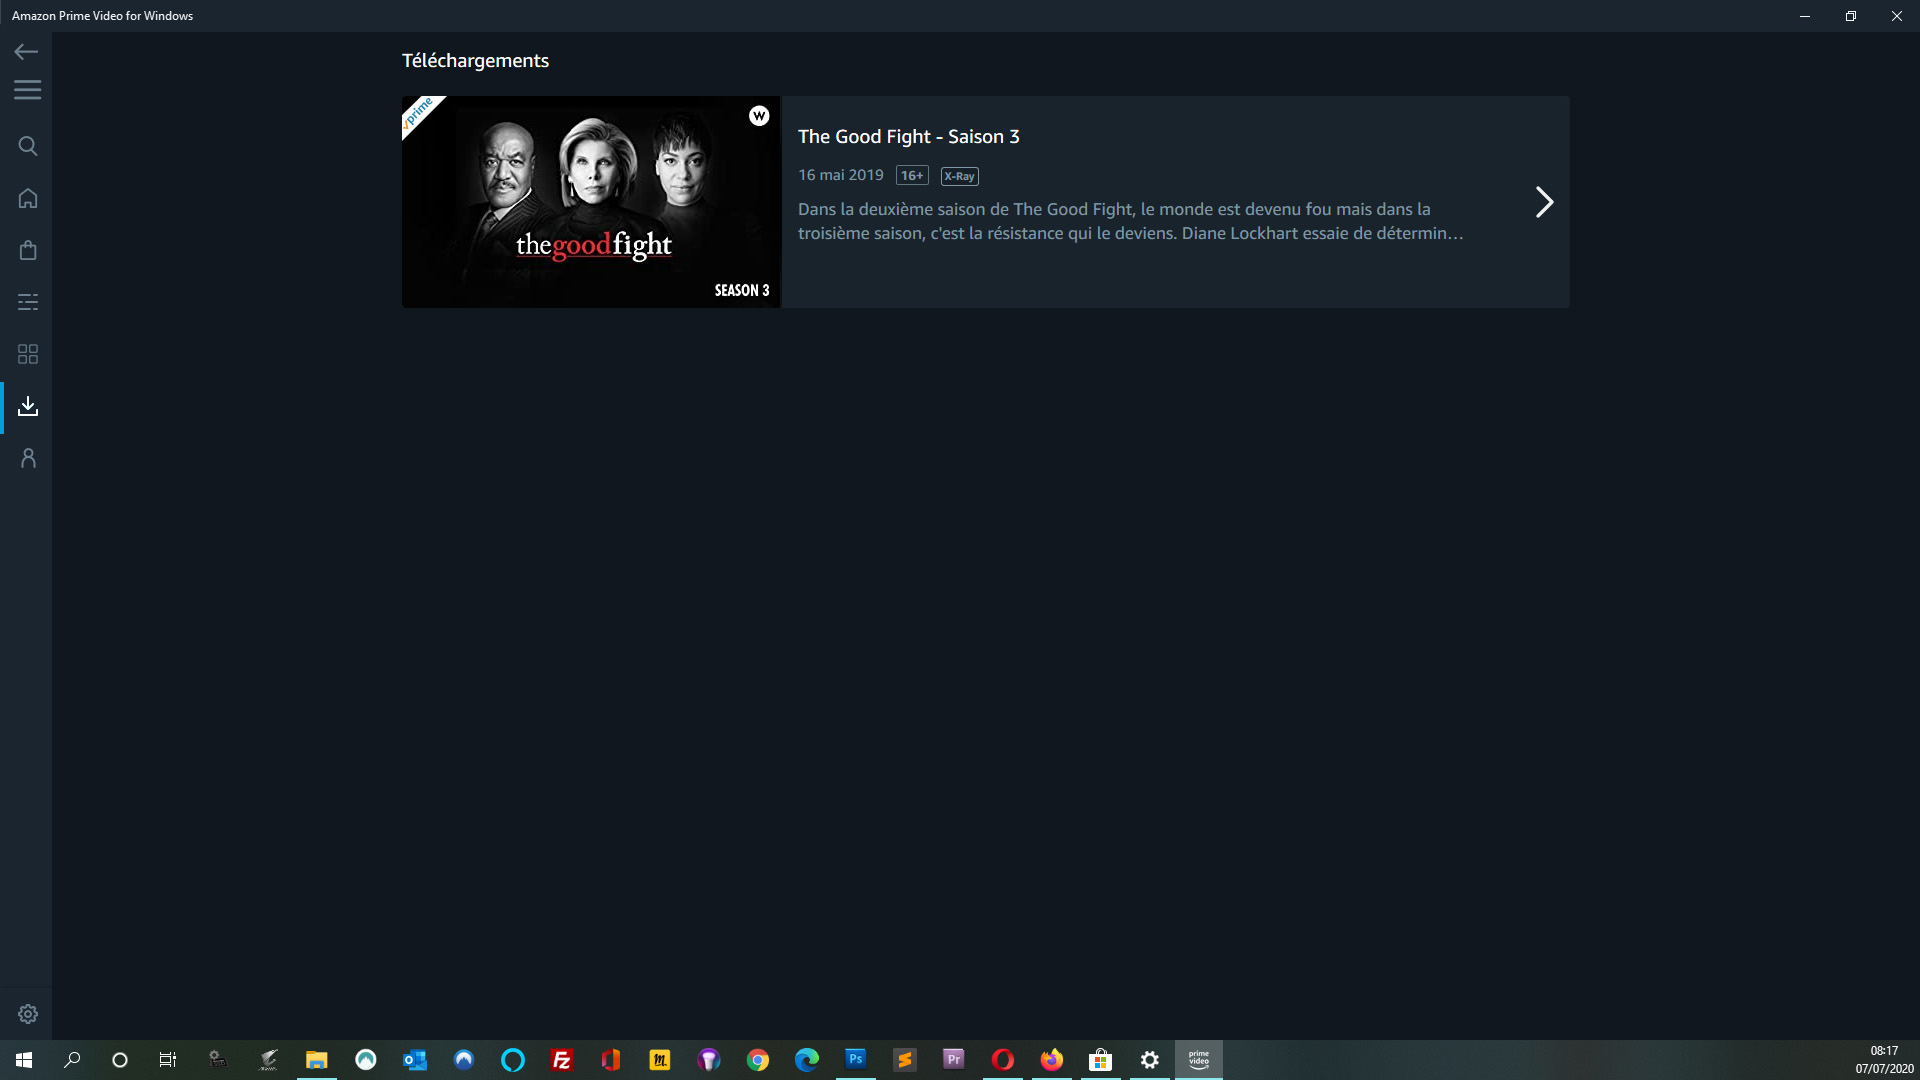Open search in Prime Video sidebar
This screenshot has width=1920, height=1080.
click(28, 146)
